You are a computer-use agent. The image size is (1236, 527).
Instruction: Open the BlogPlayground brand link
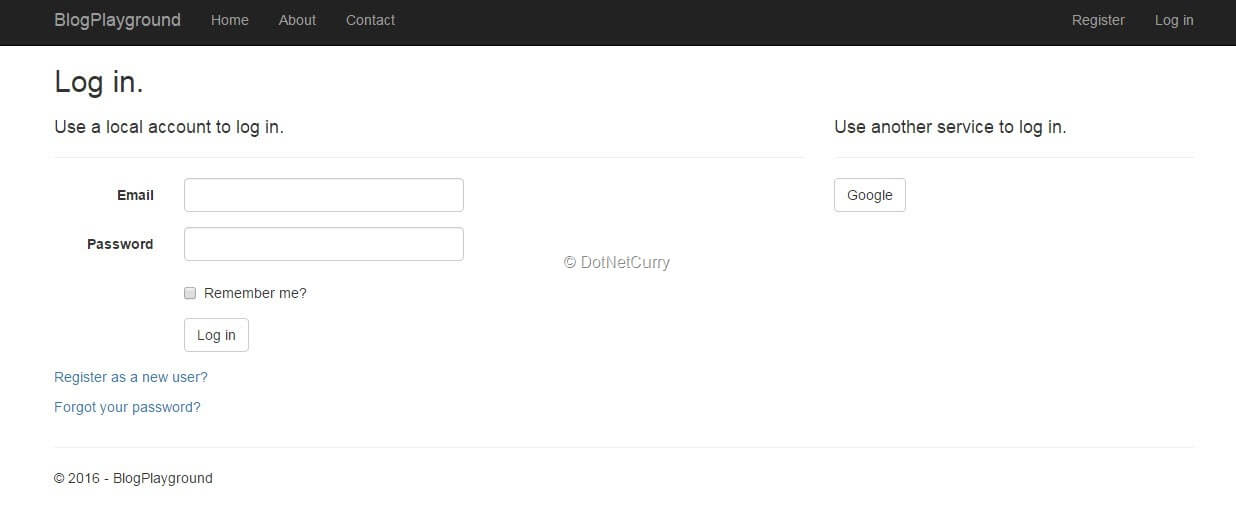click(117, 20)
